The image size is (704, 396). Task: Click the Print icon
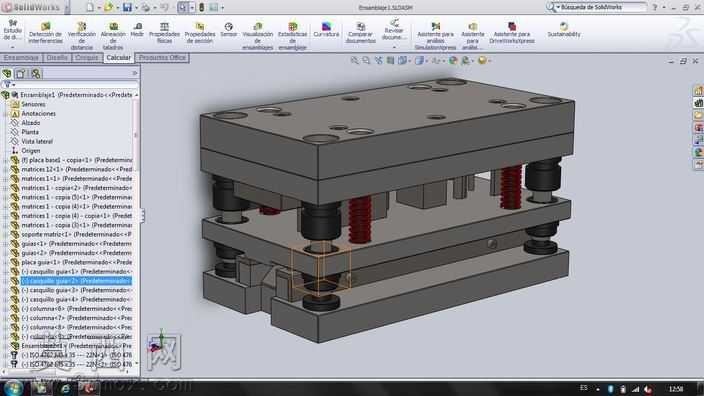145,7
